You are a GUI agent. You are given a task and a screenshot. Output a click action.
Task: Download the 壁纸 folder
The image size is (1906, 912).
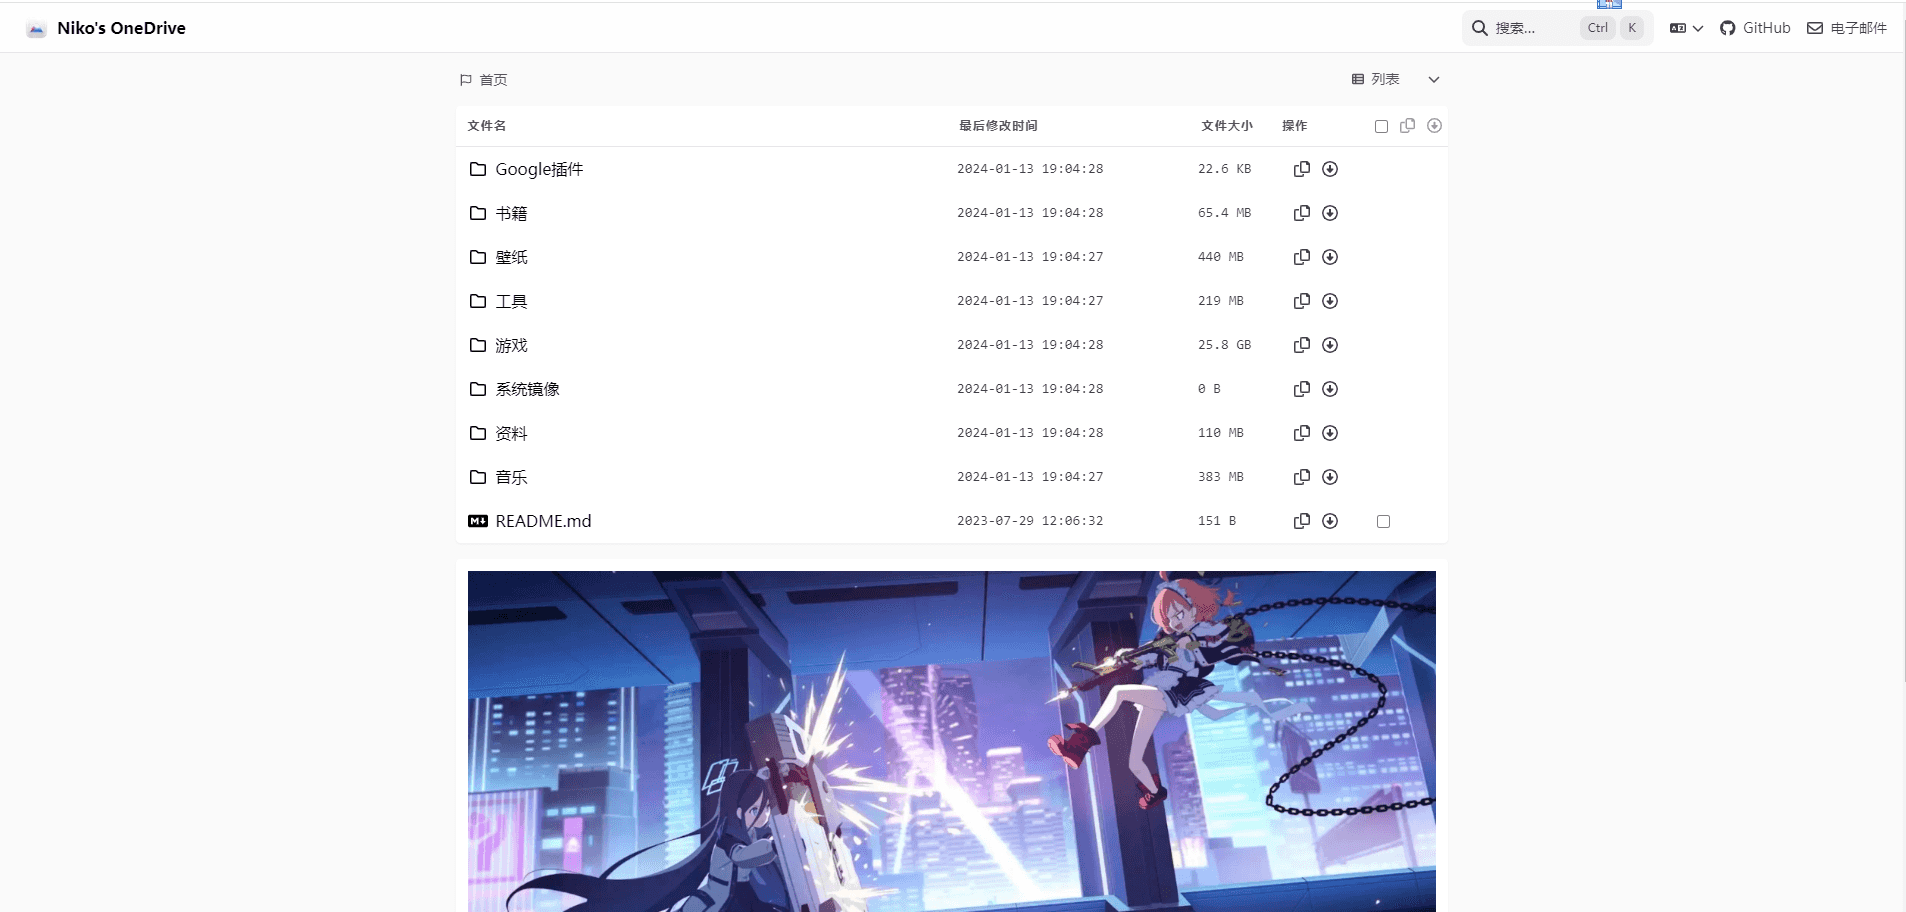click(1330, 257)
